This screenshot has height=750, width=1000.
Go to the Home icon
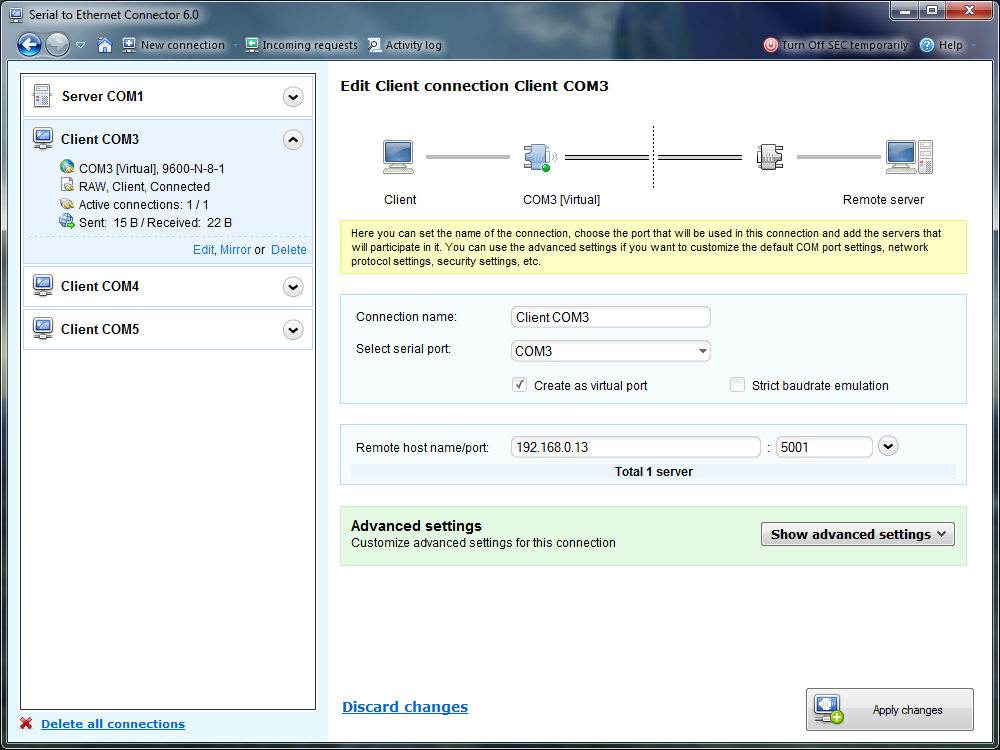(x=105, y=45)
